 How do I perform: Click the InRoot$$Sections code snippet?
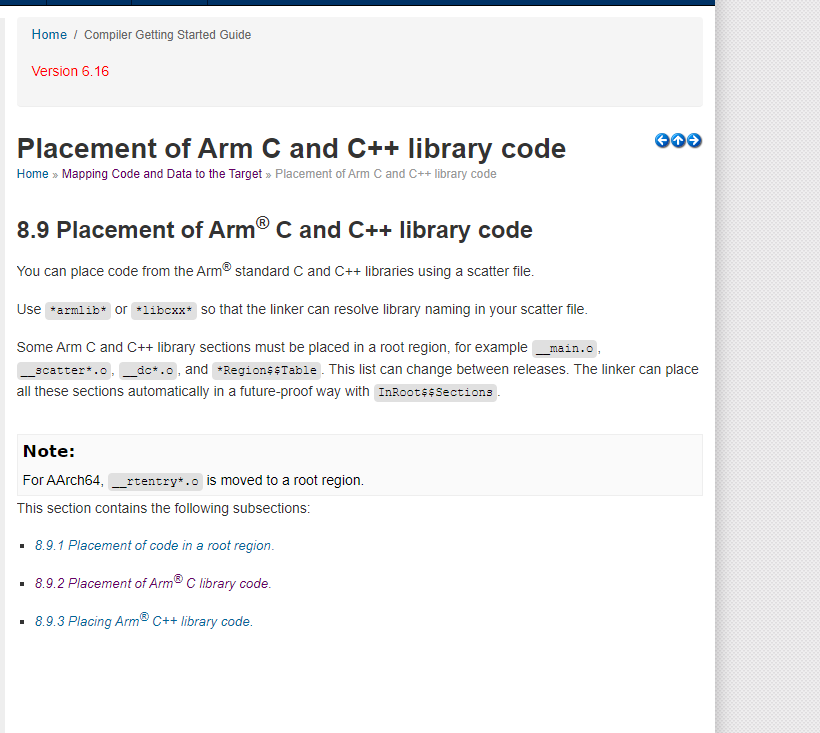(435, 392)
